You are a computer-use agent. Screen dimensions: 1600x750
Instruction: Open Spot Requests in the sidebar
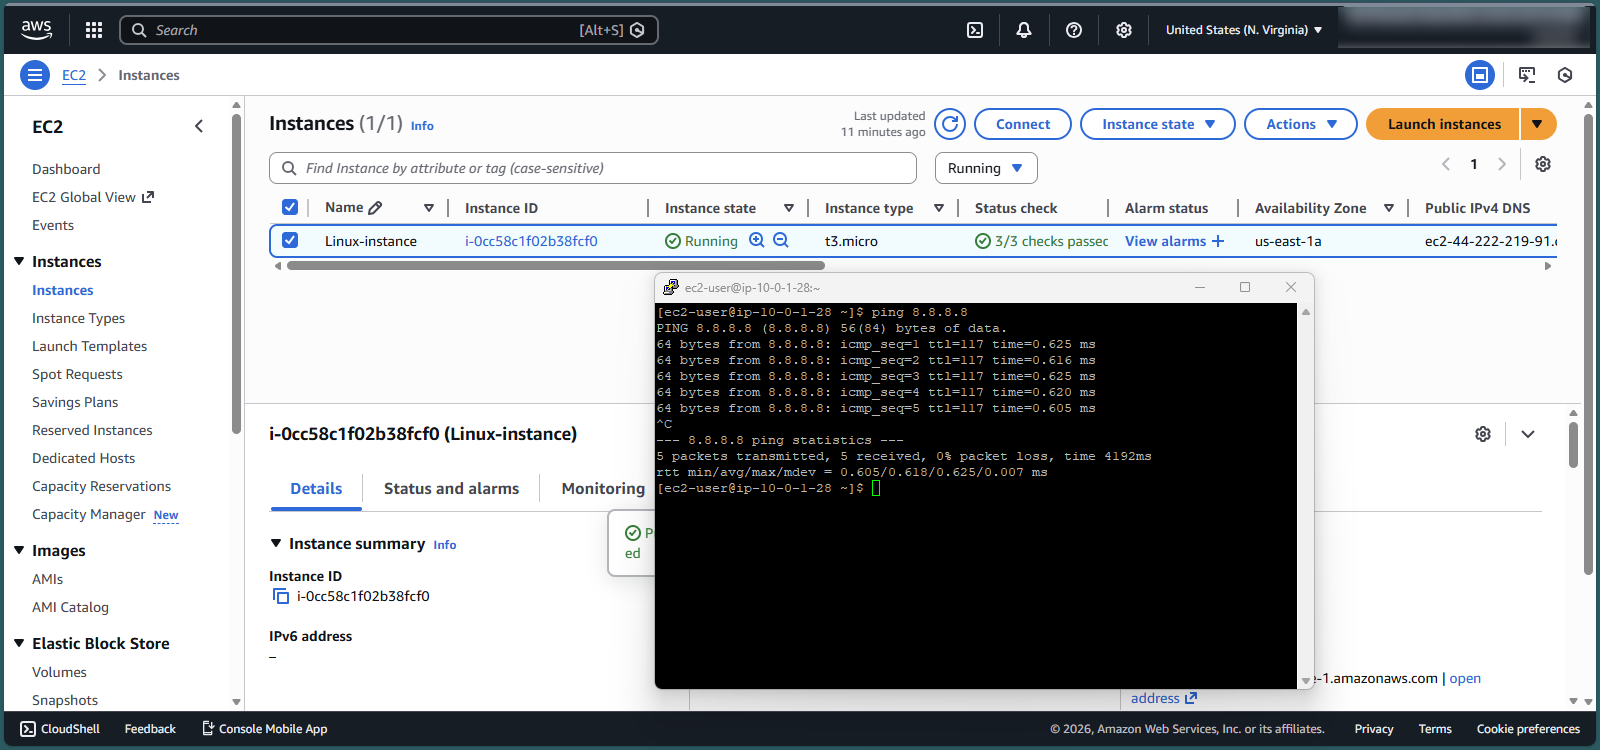tap(77, 374)
